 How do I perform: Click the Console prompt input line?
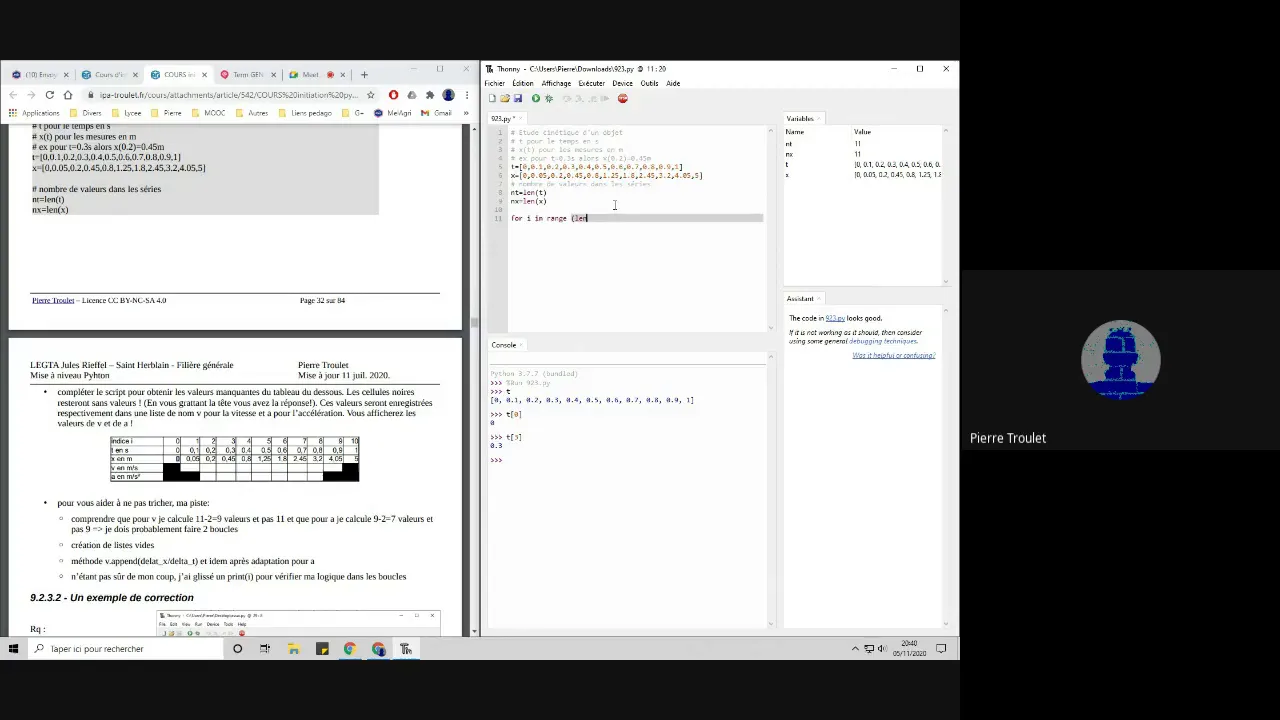point(630,460)
